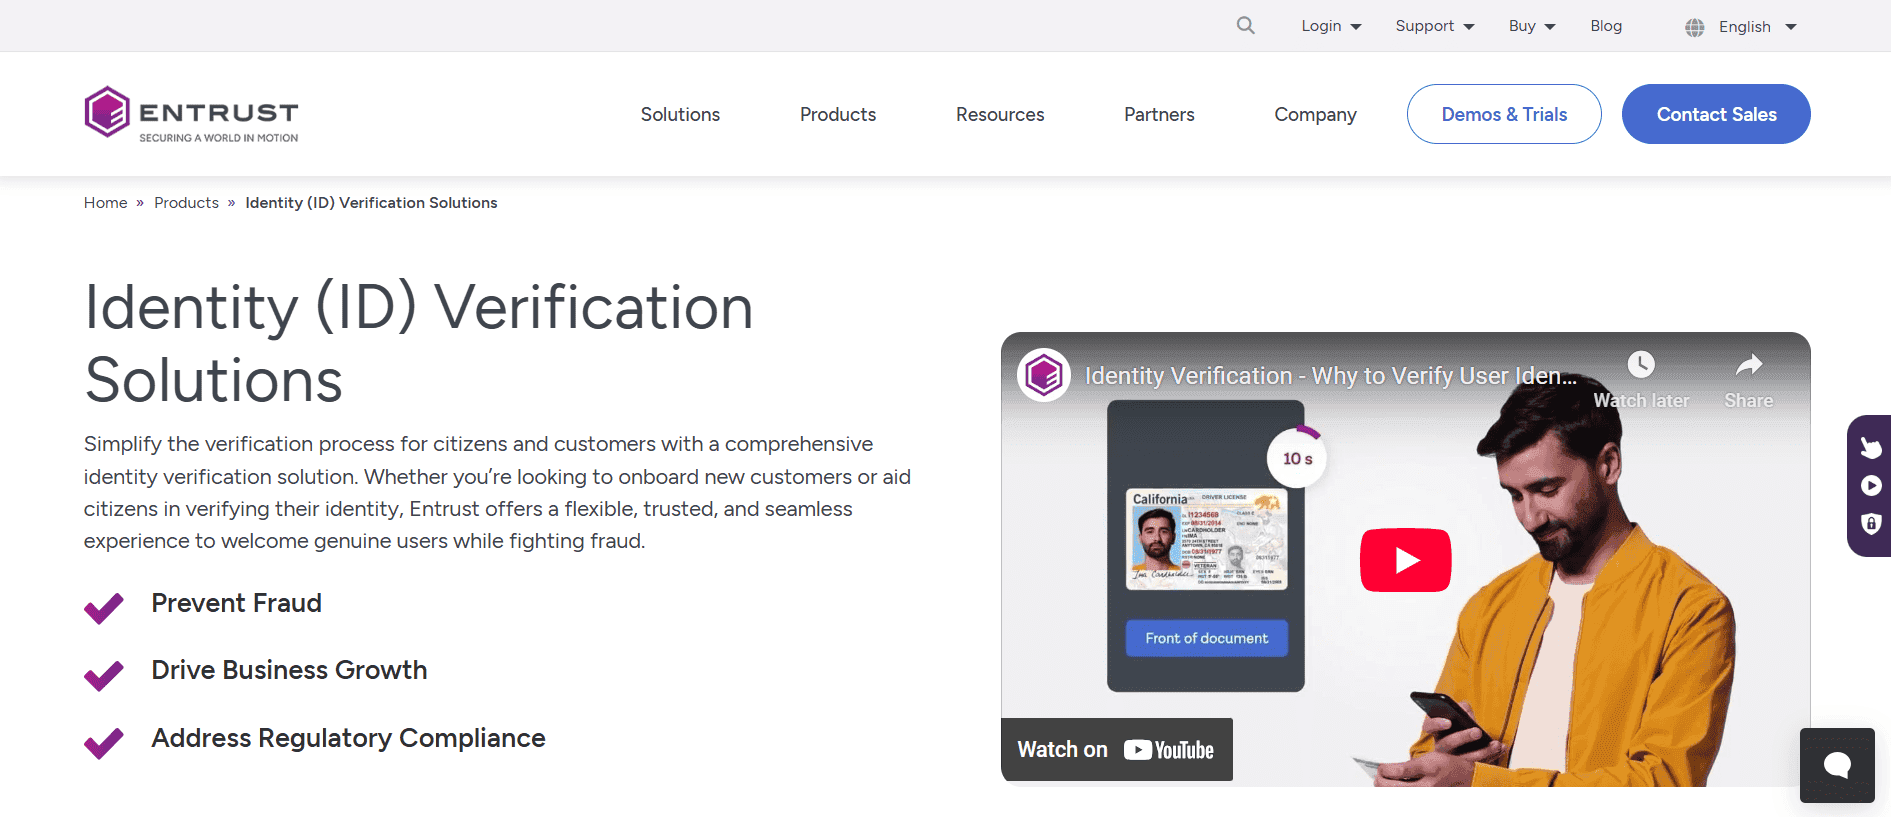Click the side panel play circle icon
Screen dimensions: 1891x817
pyautogui.click(x=1871, y=486)
